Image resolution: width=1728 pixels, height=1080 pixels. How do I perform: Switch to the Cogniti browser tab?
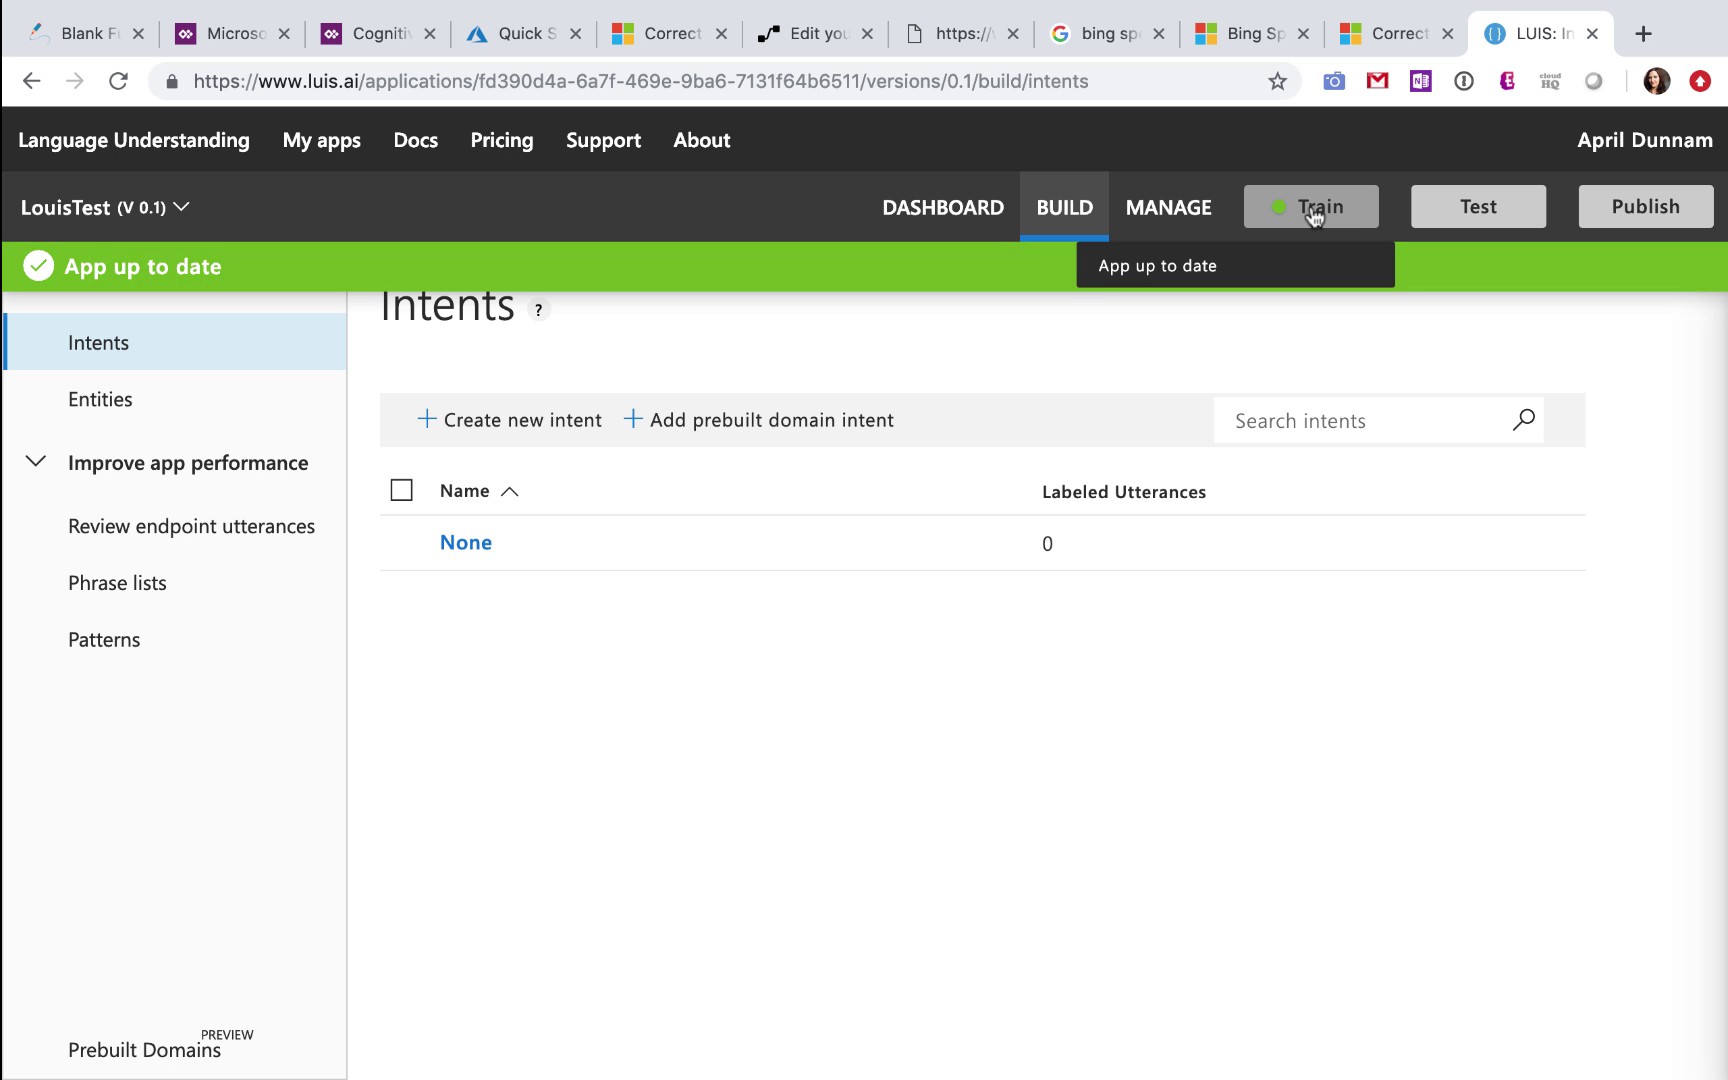coord(380,34)
